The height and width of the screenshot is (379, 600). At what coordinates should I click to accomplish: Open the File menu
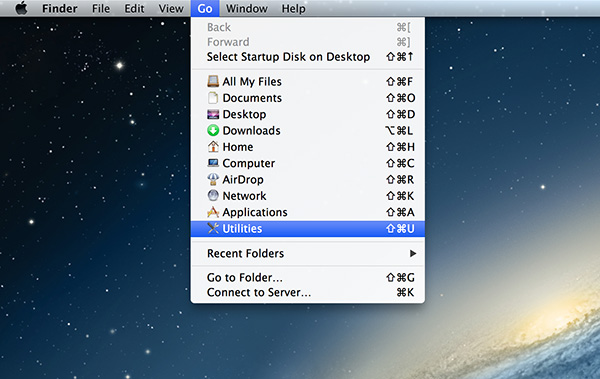(x=101, y=8)
